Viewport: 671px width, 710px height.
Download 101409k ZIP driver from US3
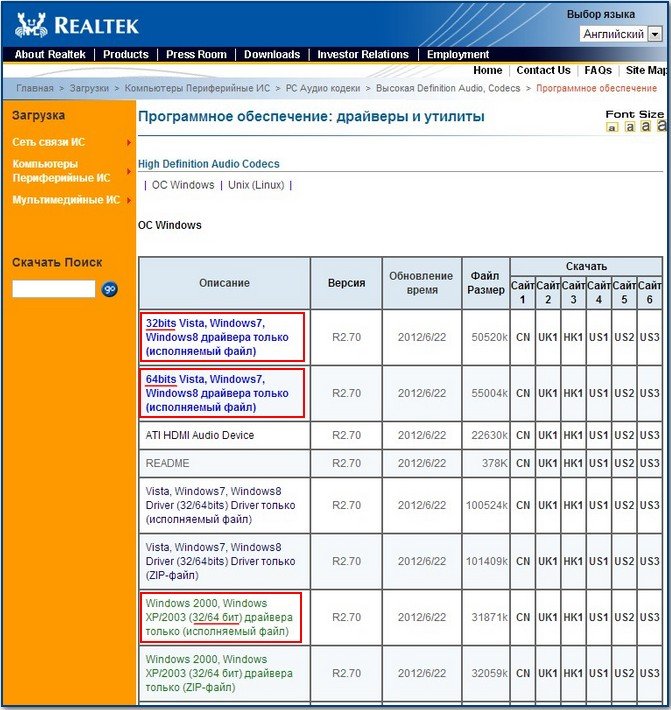pos(650,561)
